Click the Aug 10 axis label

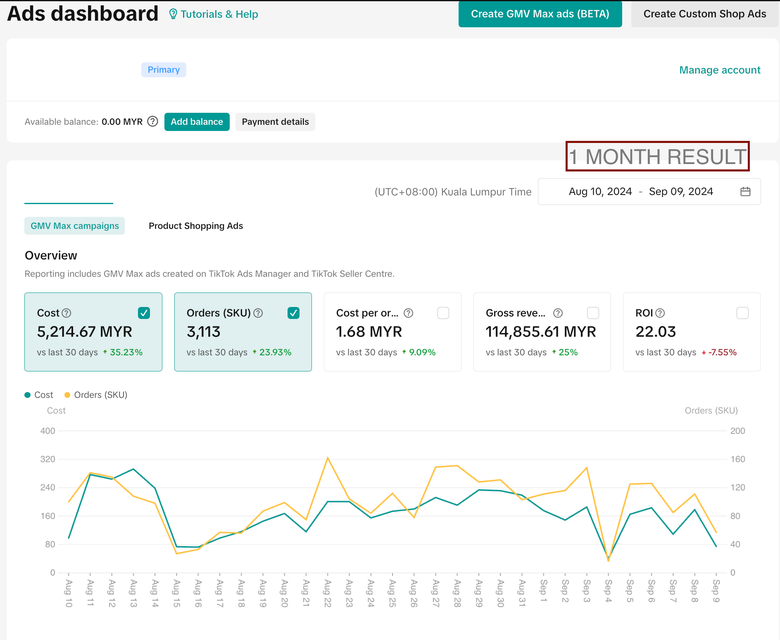[x=69, y=593]
